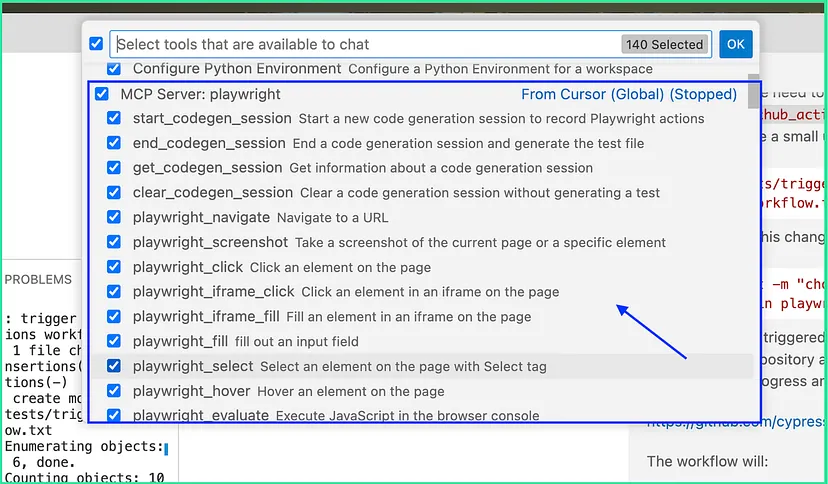Select 'playwright_iframe_click' tool name
Screen dimensions: 828x484
point(213,292)
